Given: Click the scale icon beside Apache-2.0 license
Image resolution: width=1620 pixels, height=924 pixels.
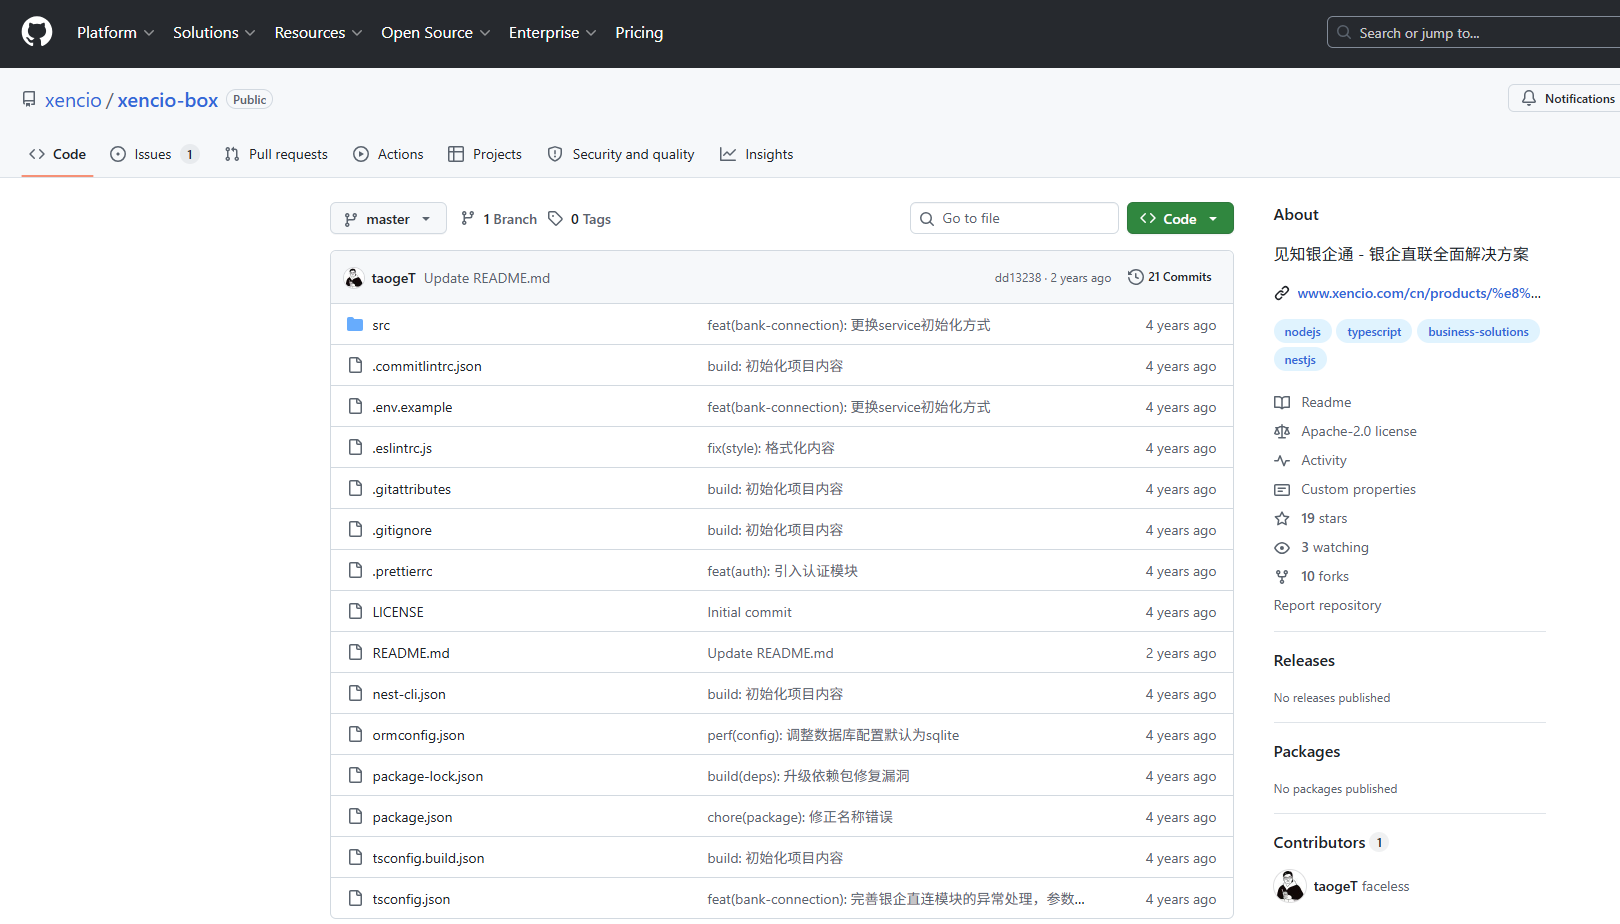Looking at the screenshot, I should [x=1282, y=431].
